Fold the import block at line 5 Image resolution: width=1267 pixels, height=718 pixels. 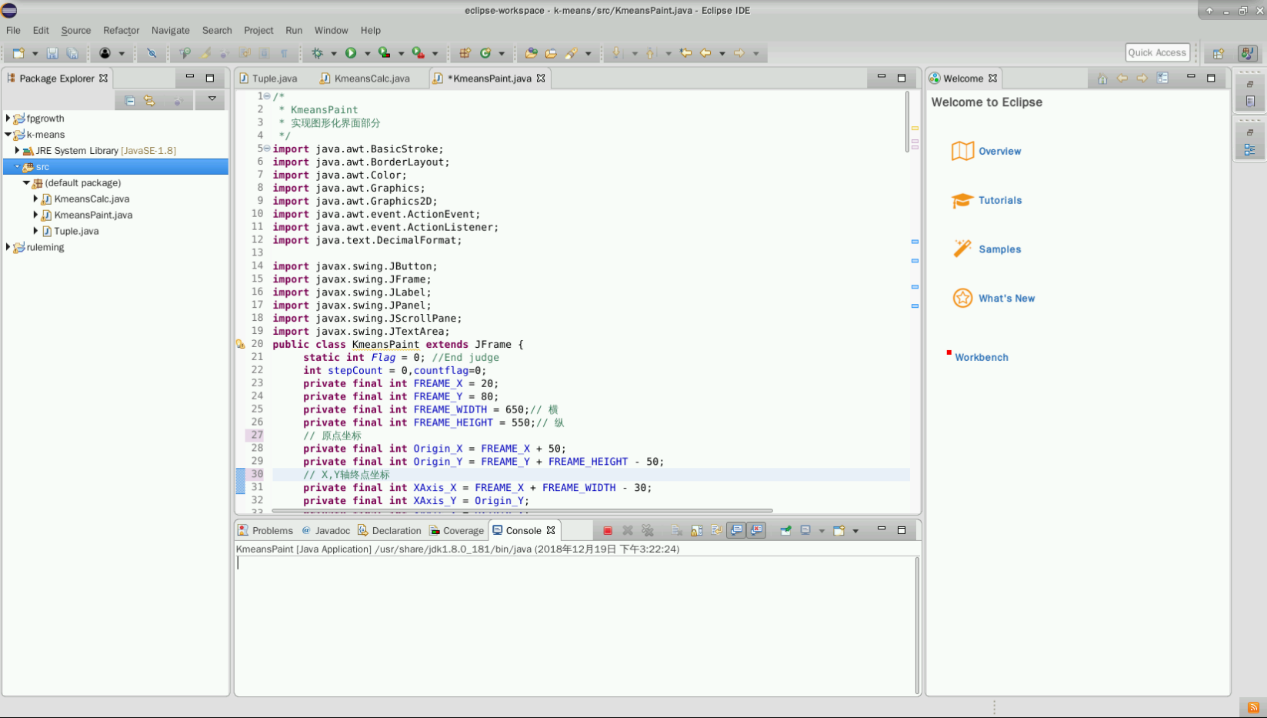267,149
